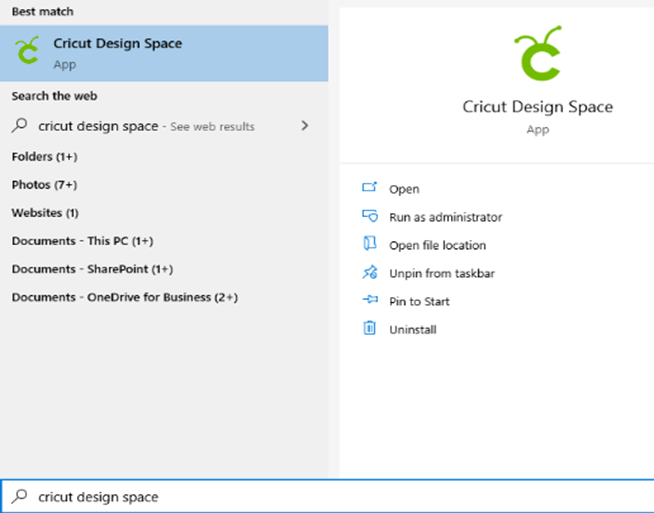
Task: Show Websites (1) results
Action: tap(45, 213)
